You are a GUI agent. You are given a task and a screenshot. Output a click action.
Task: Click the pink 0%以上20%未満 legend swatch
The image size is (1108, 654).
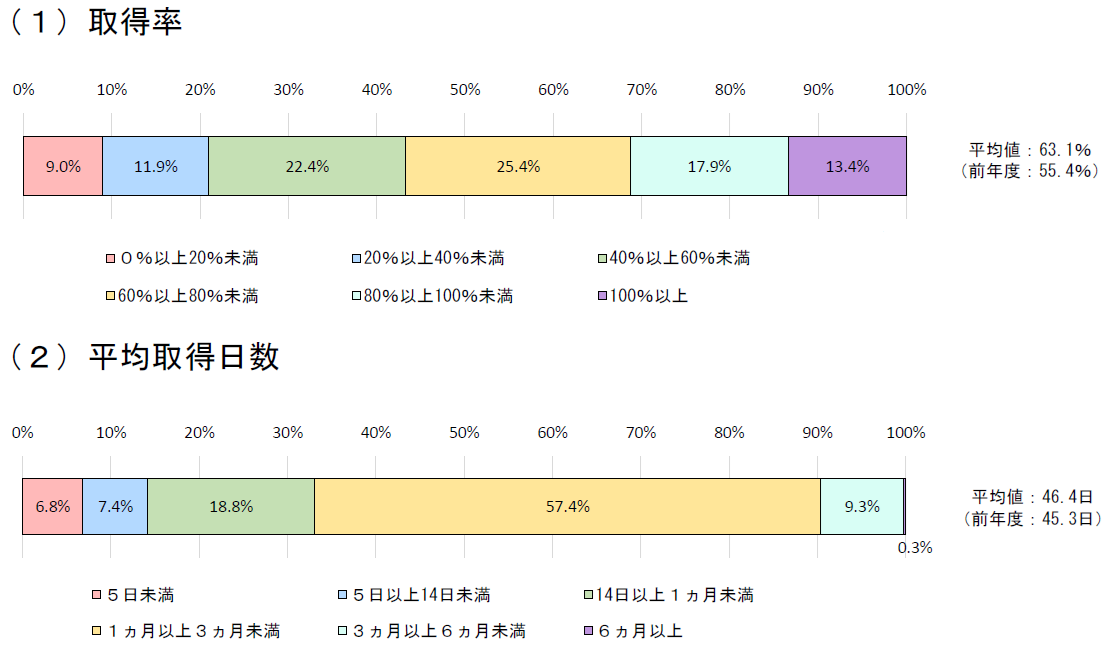110,259
